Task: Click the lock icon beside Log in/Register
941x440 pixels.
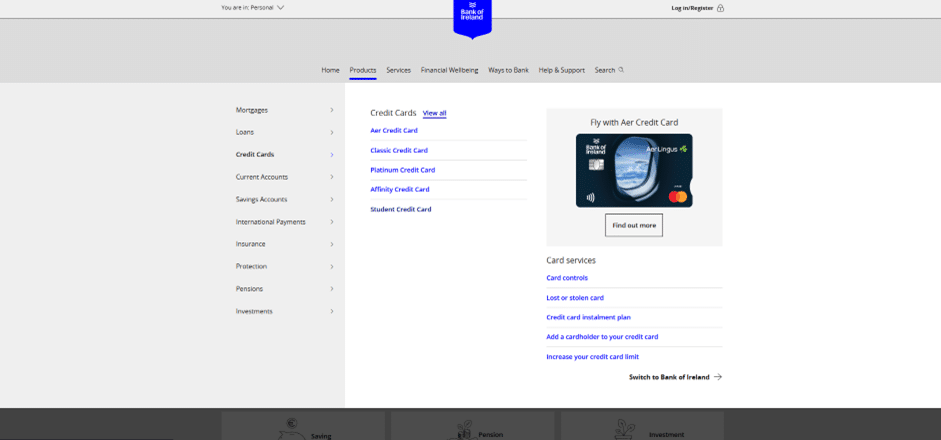Action: point(720,8)
